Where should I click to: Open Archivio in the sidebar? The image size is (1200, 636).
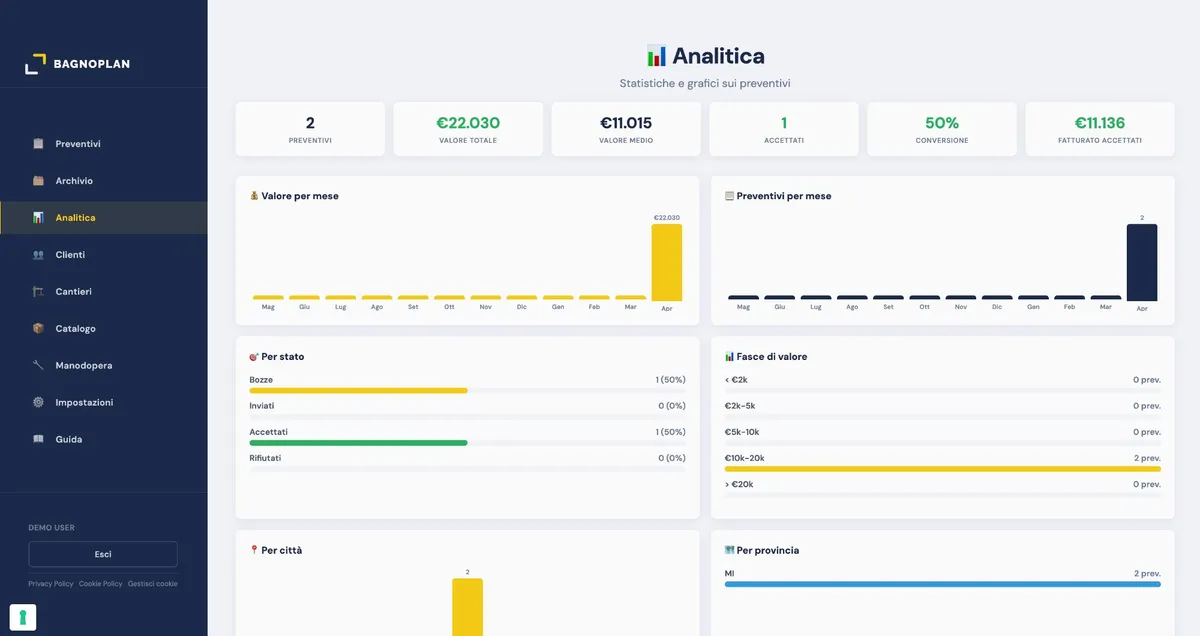104,181
